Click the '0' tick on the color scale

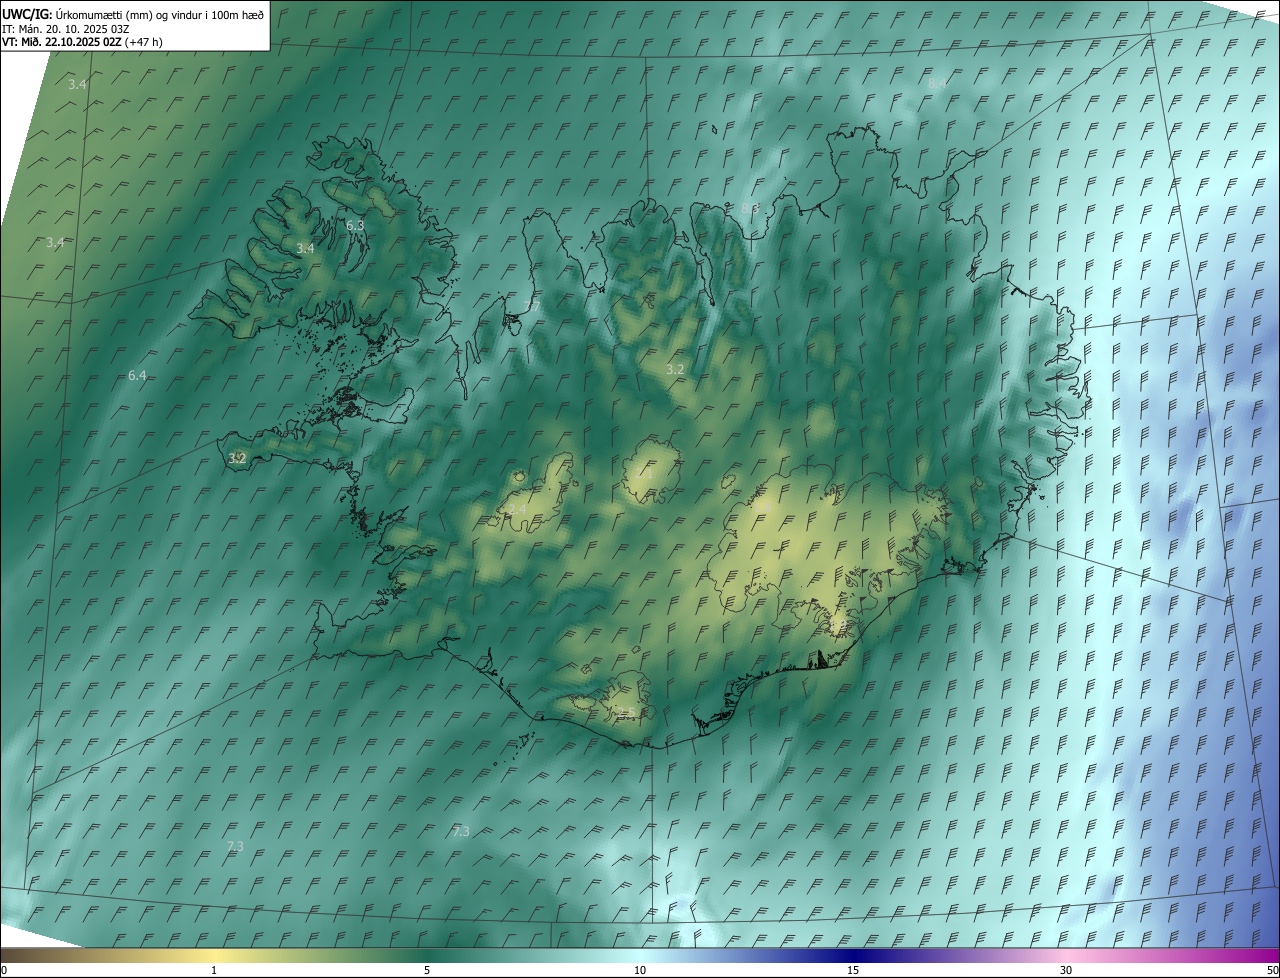coord(3,971)
